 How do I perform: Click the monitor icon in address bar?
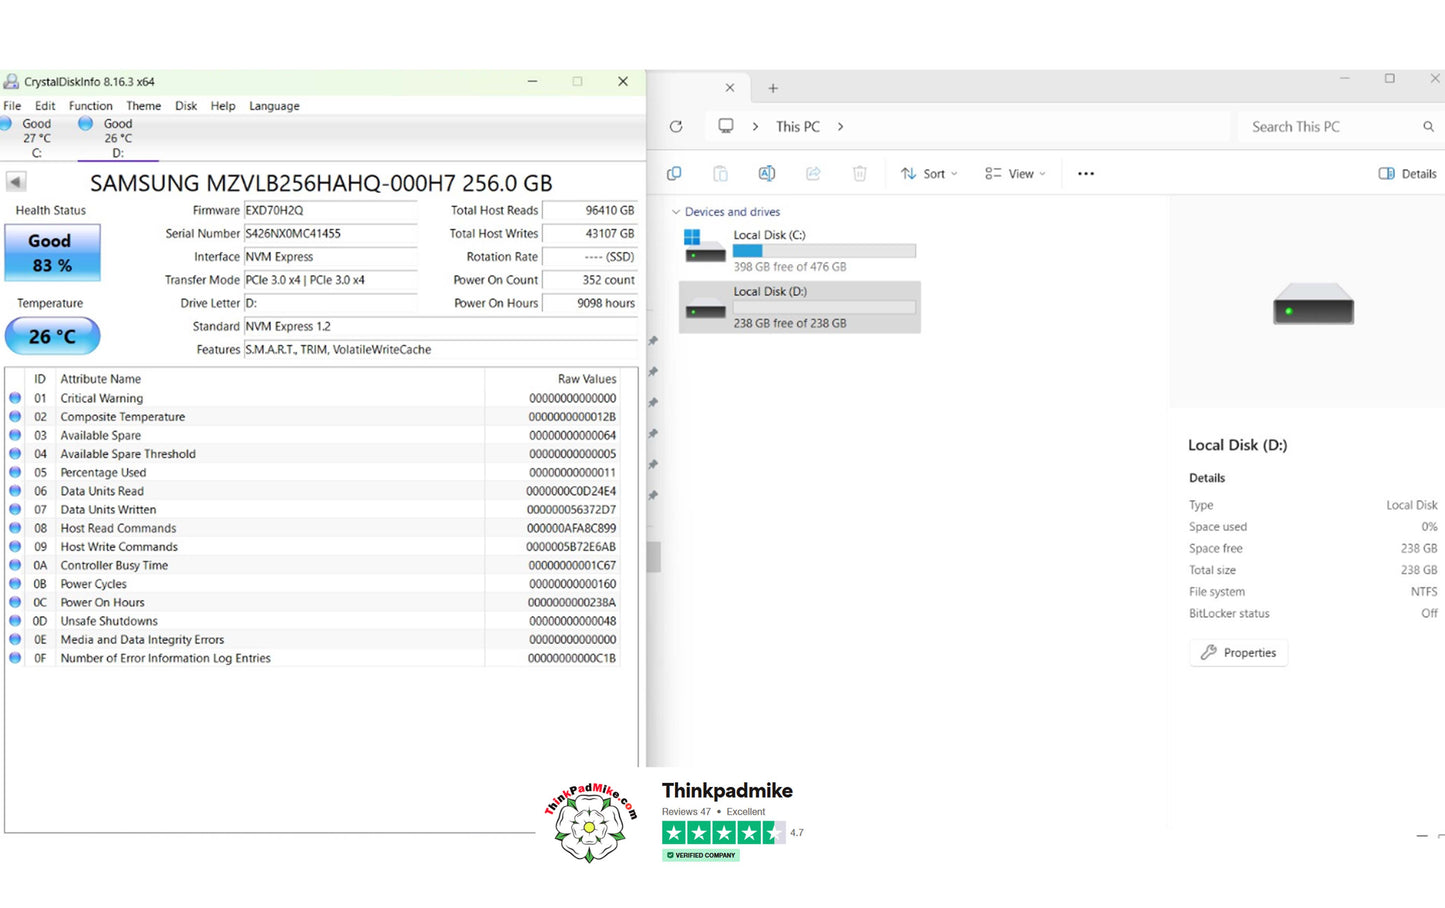(726, 126)
